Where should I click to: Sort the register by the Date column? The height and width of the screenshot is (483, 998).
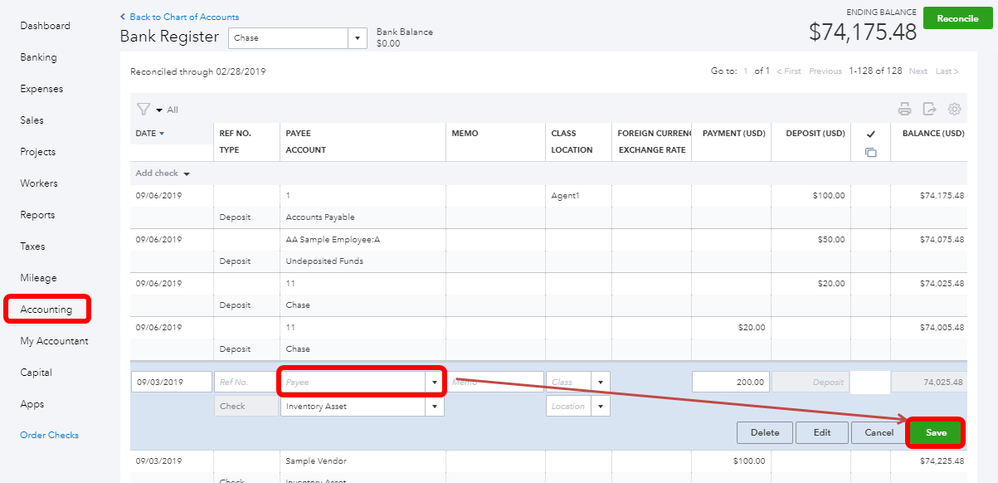tap(150, 133)
